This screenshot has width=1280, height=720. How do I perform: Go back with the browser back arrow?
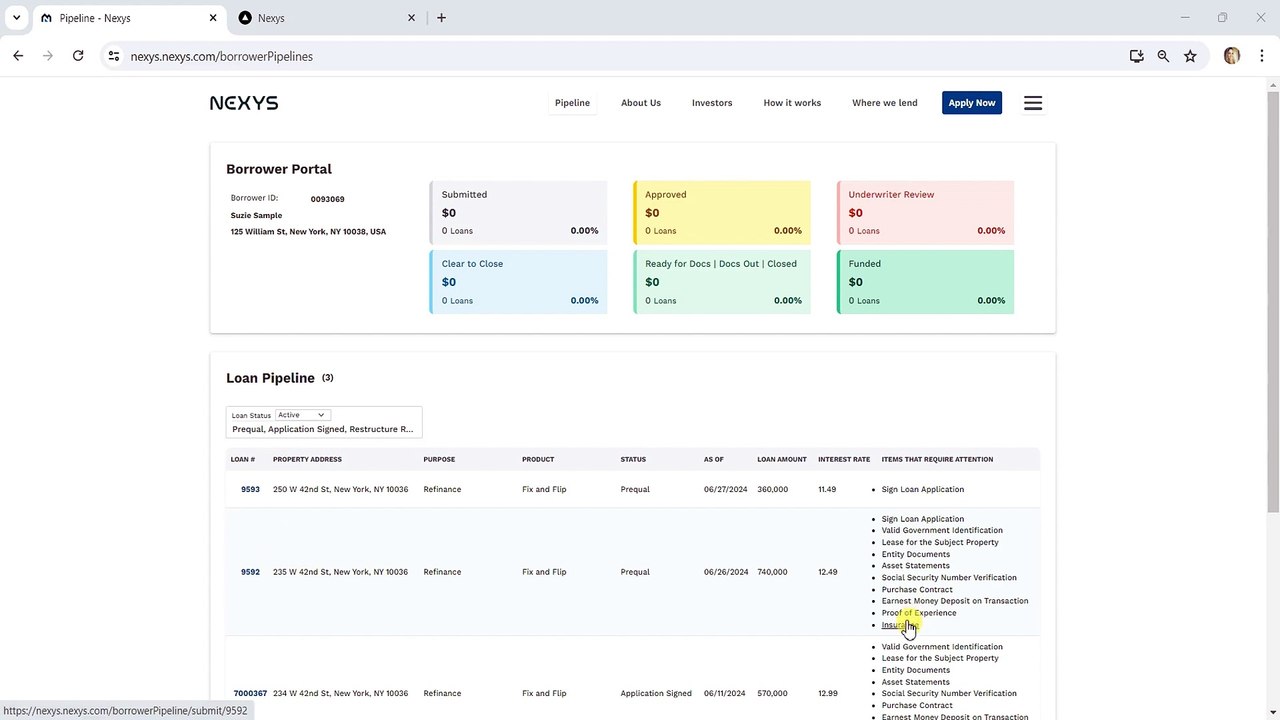point(18,56)
